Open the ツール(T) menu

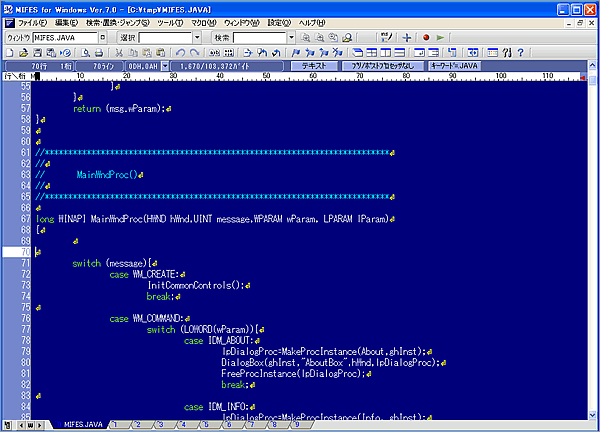click(170, 23)
